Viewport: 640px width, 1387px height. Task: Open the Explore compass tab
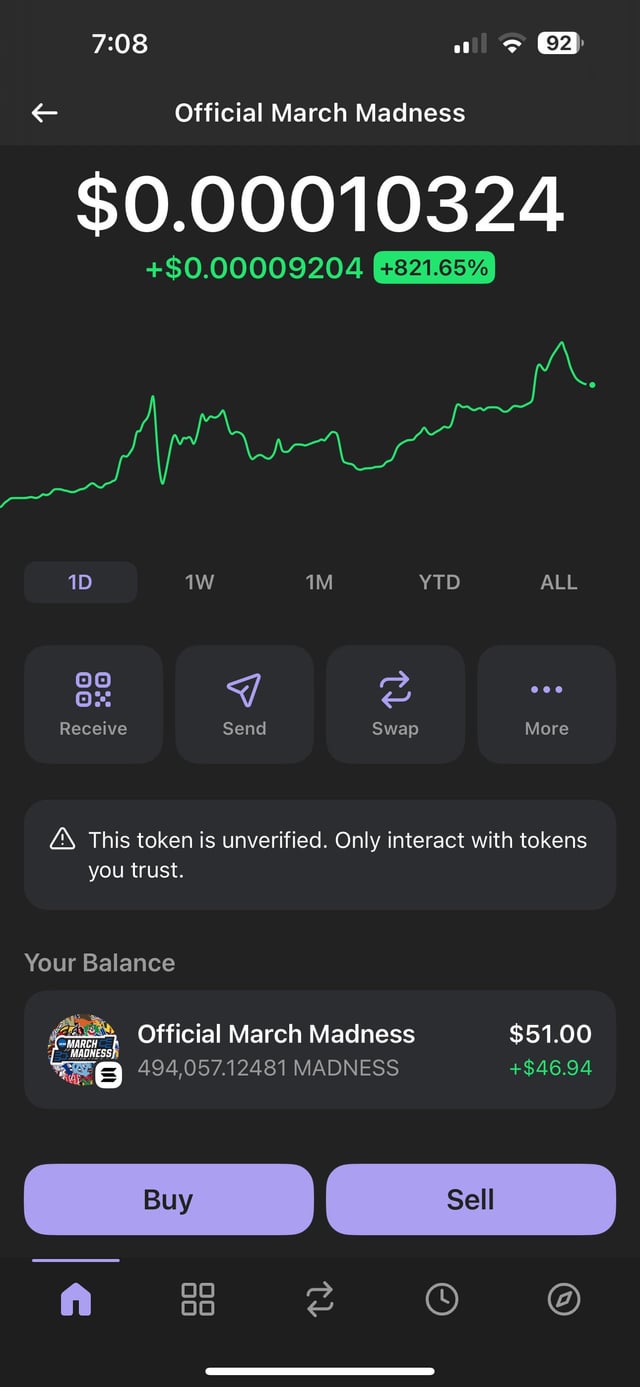(564, 1299)
